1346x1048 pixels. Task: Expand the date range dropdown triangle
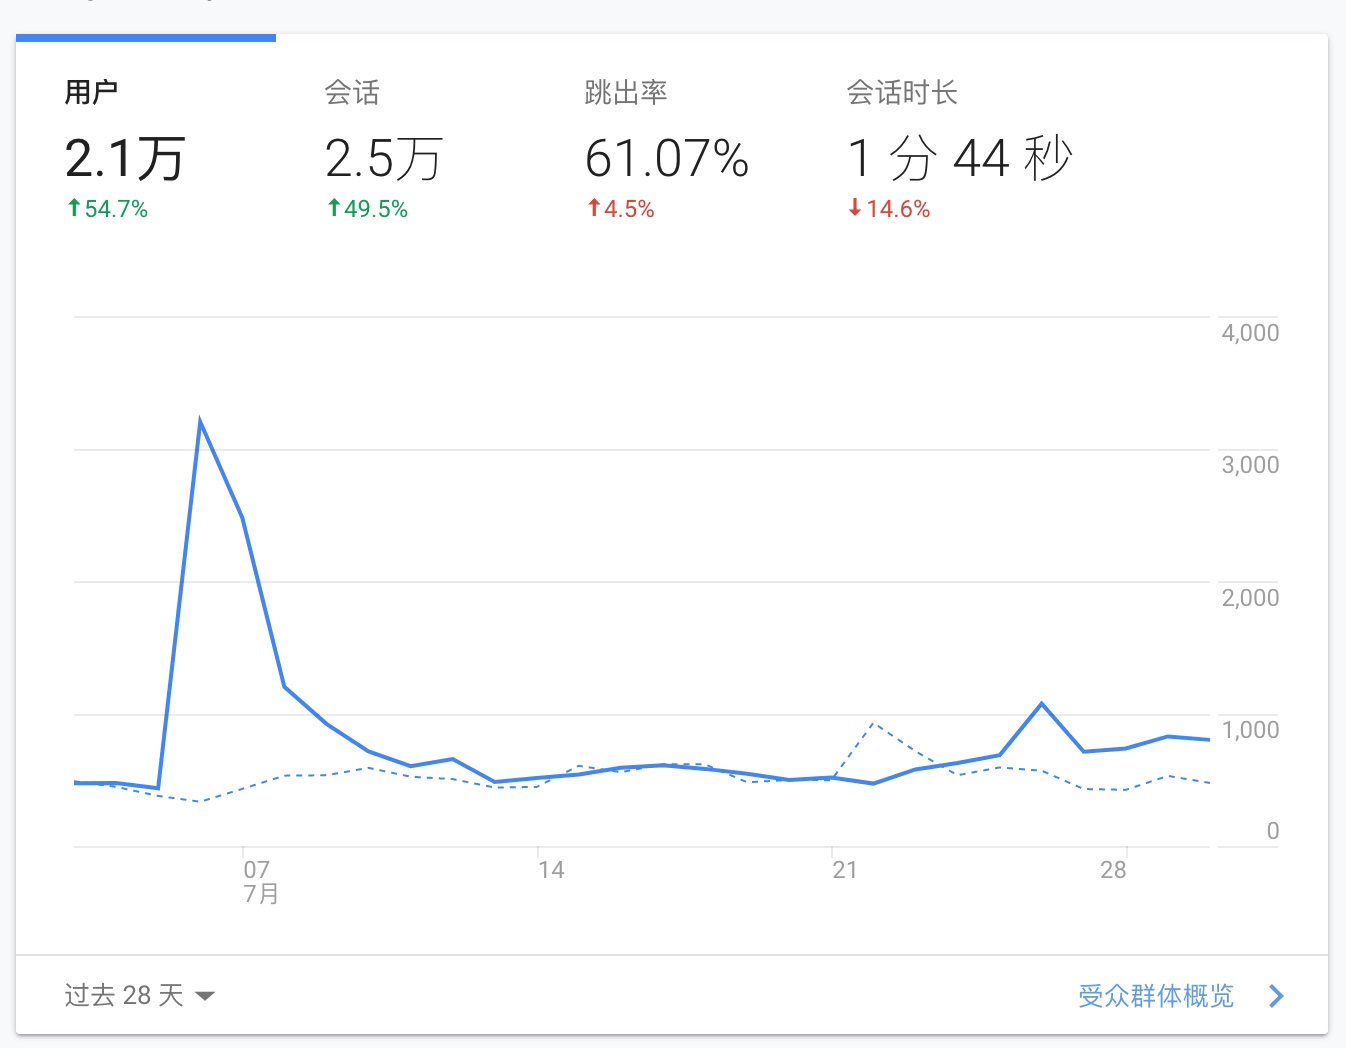[204, 996]
